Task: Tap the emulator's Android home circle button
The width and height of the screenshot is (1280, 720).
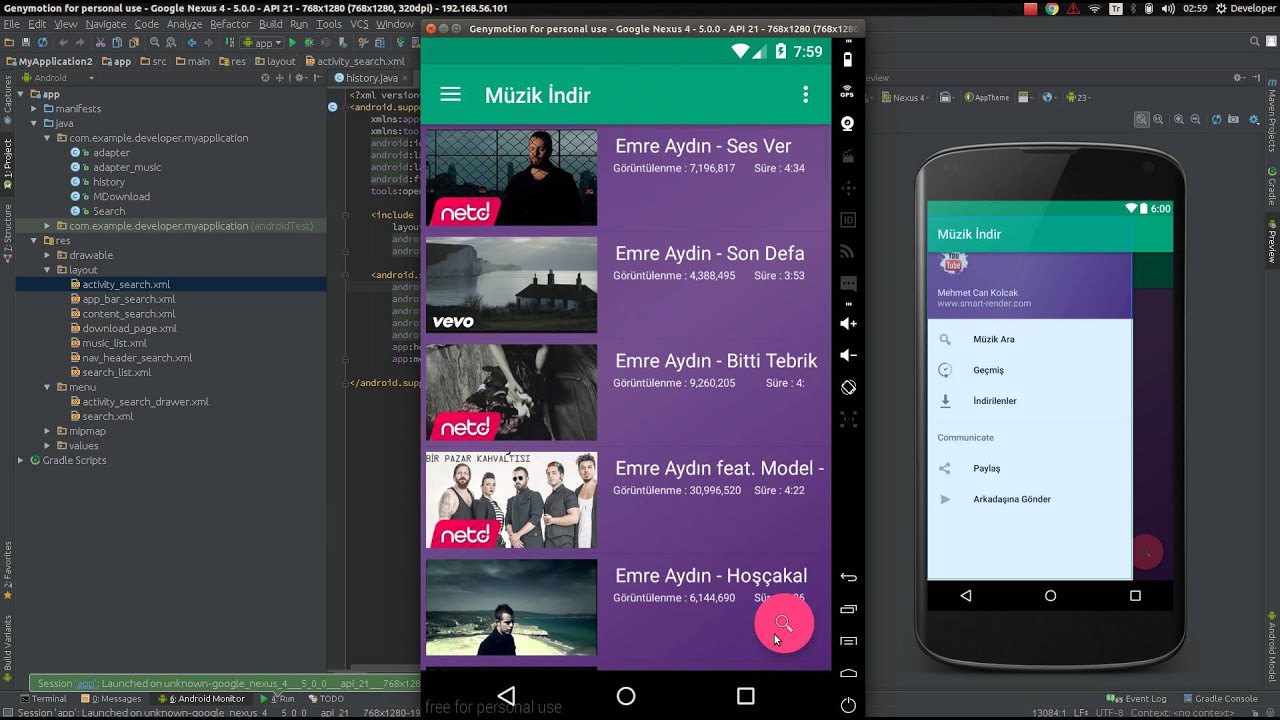Action: click(626, 695)
